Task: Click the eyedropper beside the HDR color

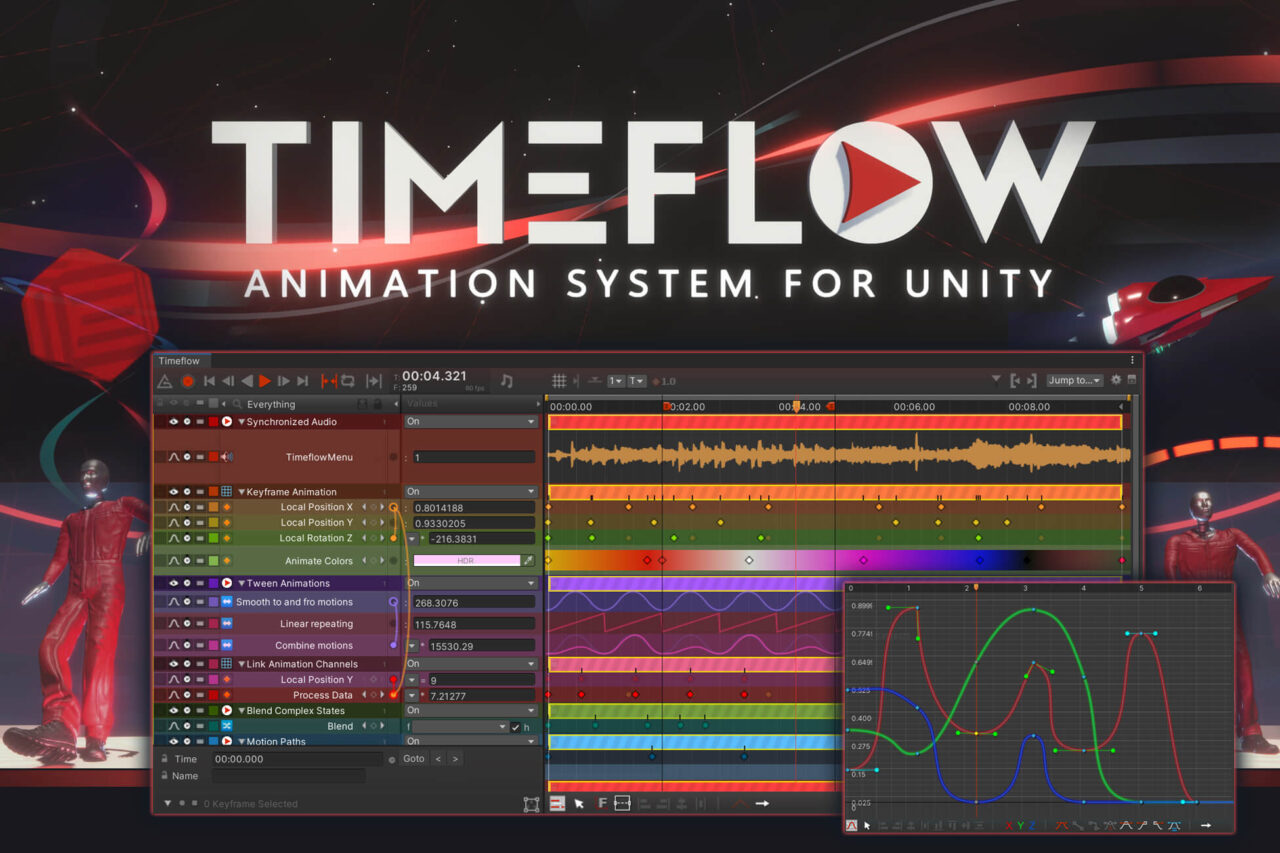Action: click(529, 561)
